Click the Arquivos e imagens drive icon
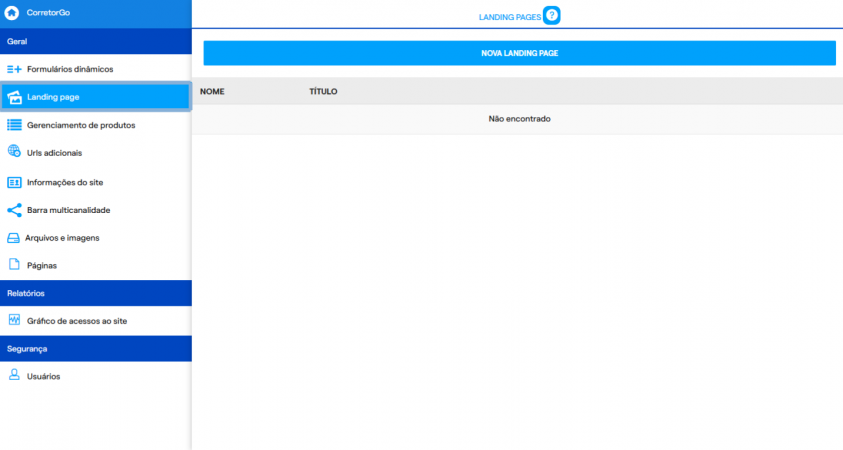 [x=13, y=238]
